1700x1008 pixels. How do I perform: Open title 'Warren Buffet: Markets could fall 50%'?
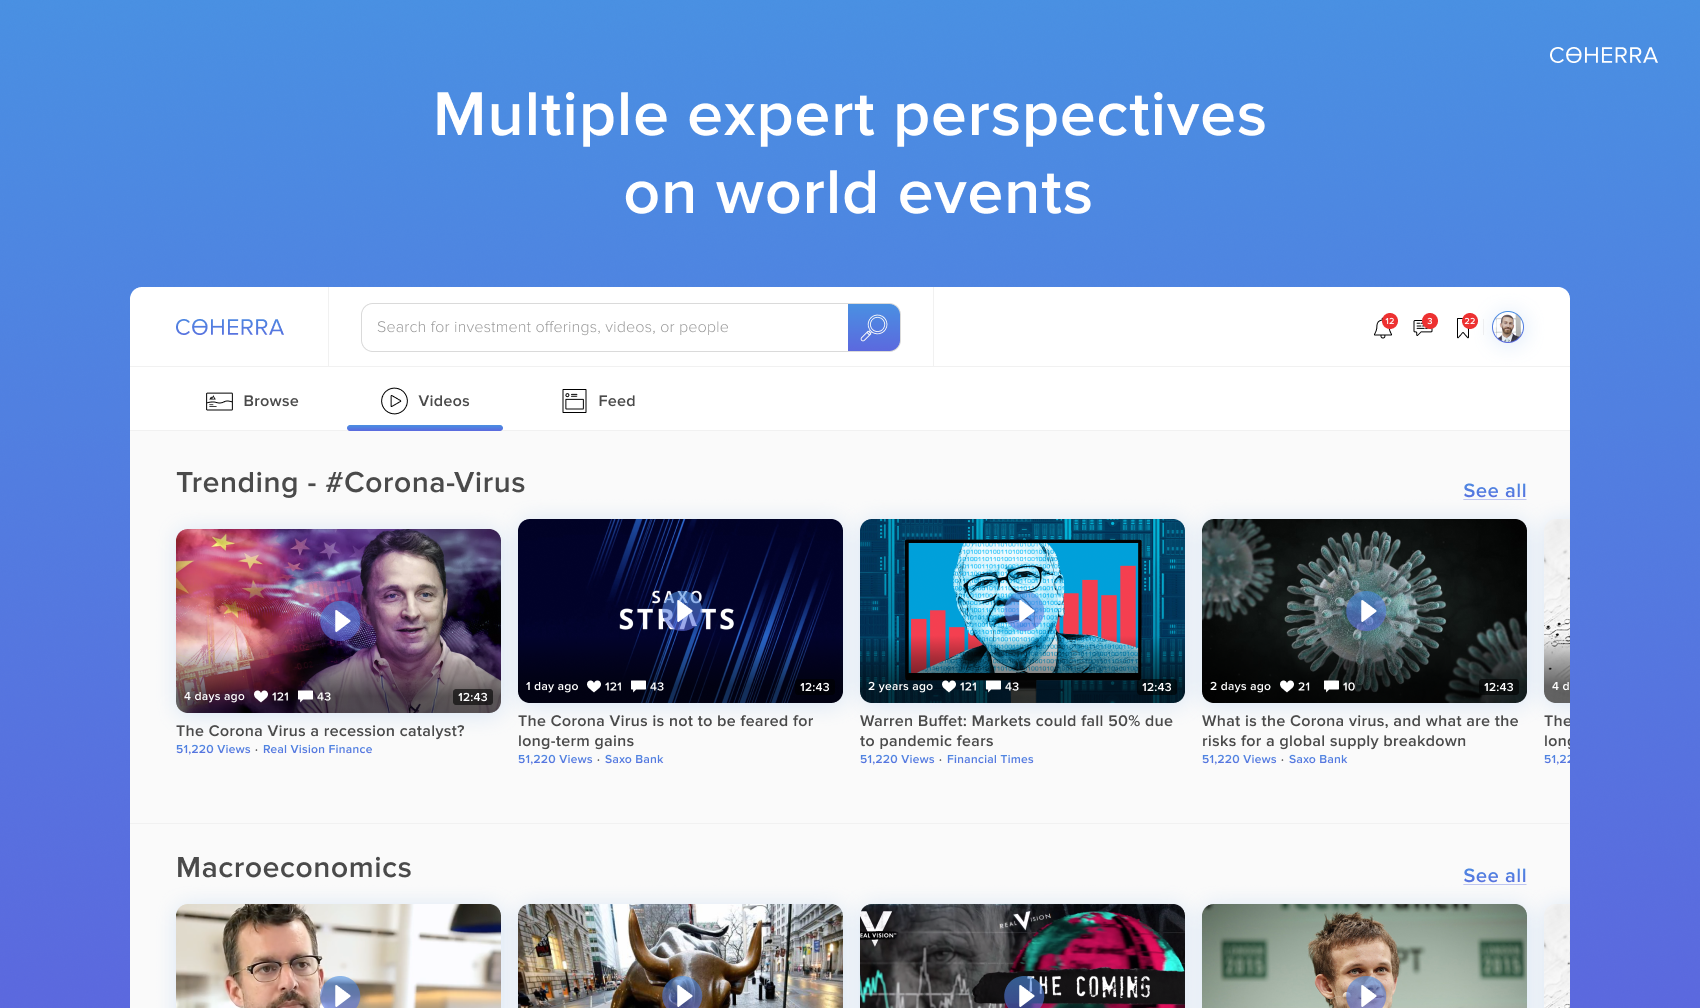coord(1016,731)
